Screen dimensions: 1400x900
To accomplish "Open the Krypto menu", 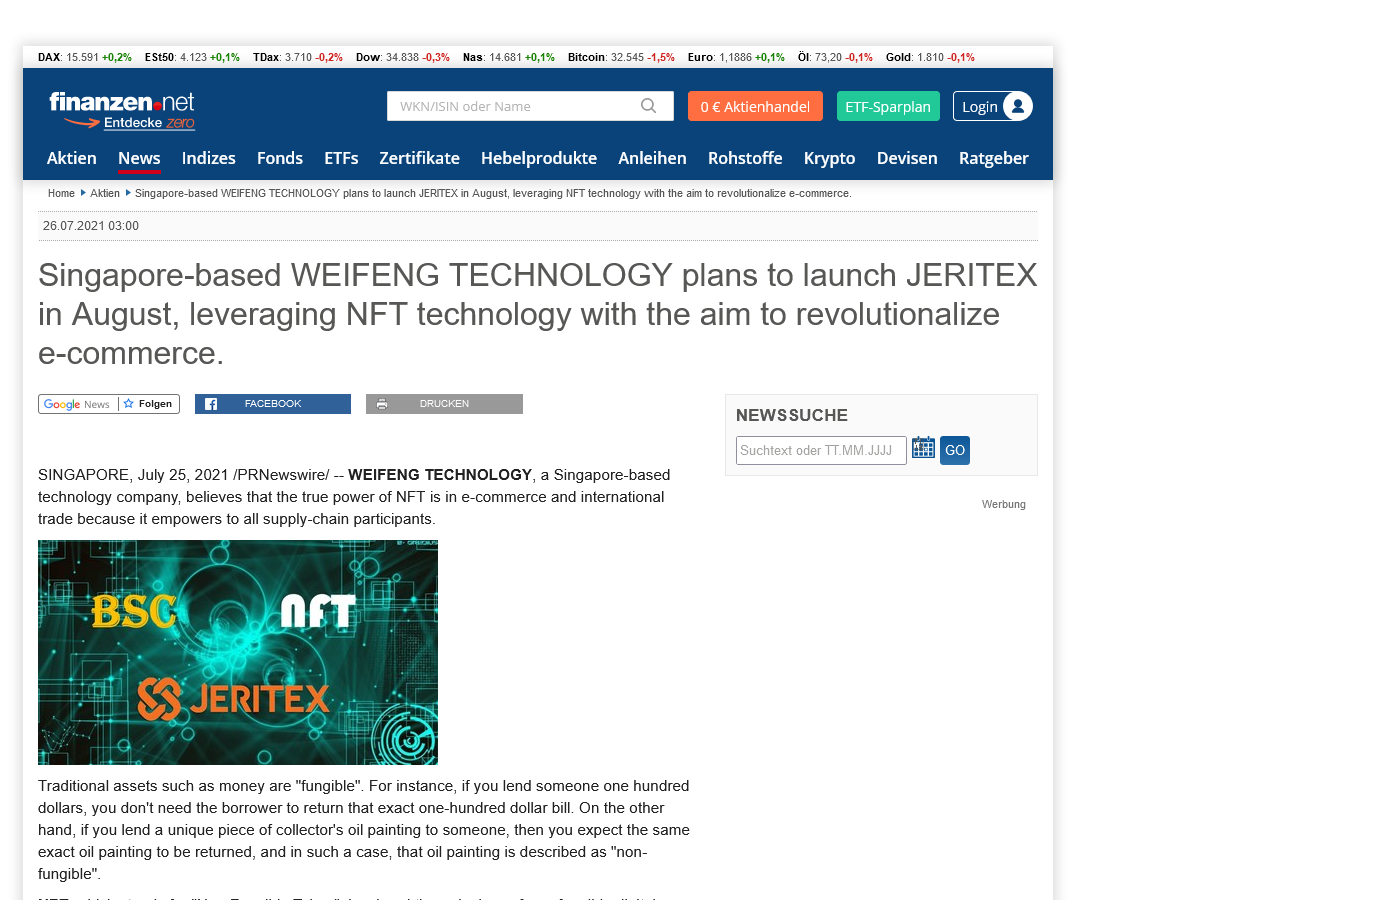I will 830,158.
